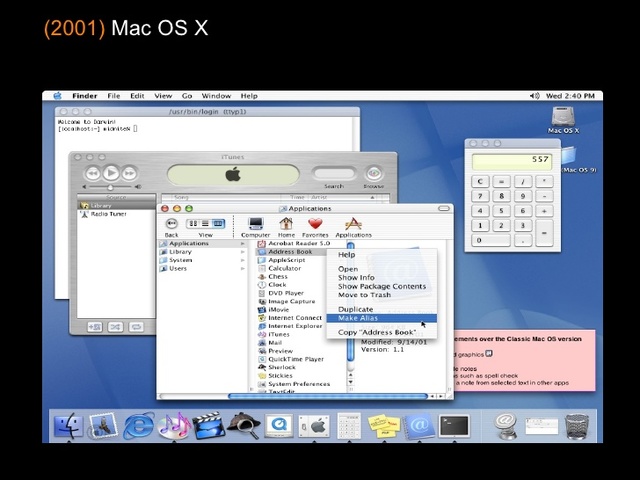Screen dimensions: 640x480
Task: Choose Show Package Contents
Action: (382, 286)
